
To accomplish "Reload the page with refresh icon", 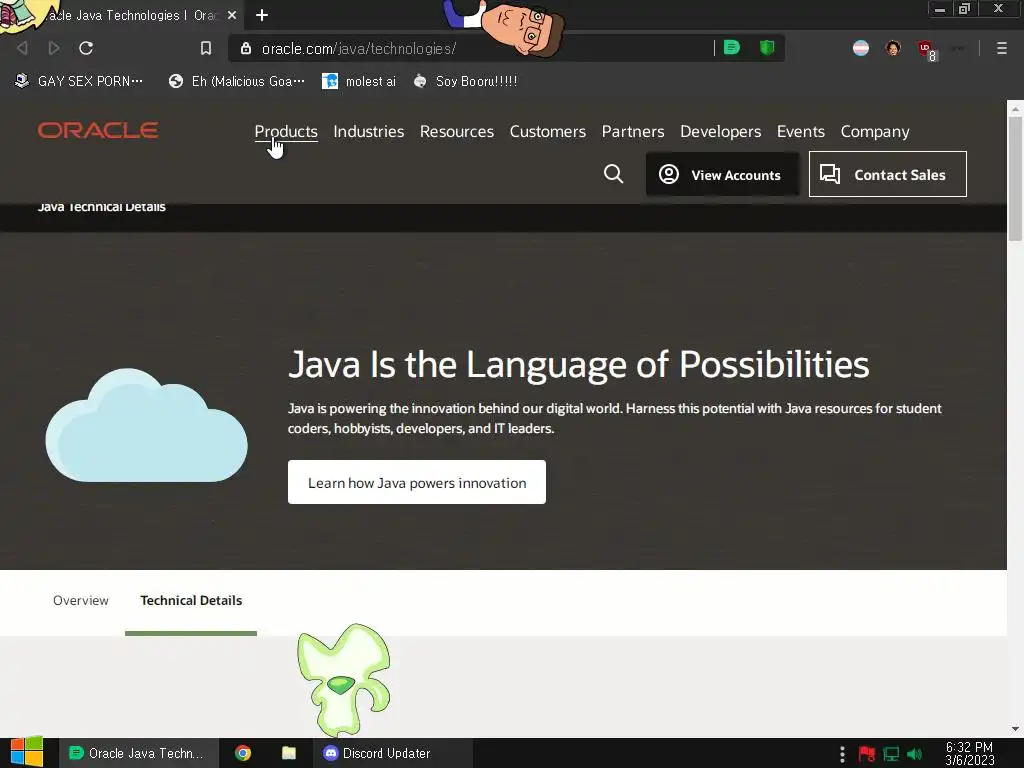I will point(86,48).
